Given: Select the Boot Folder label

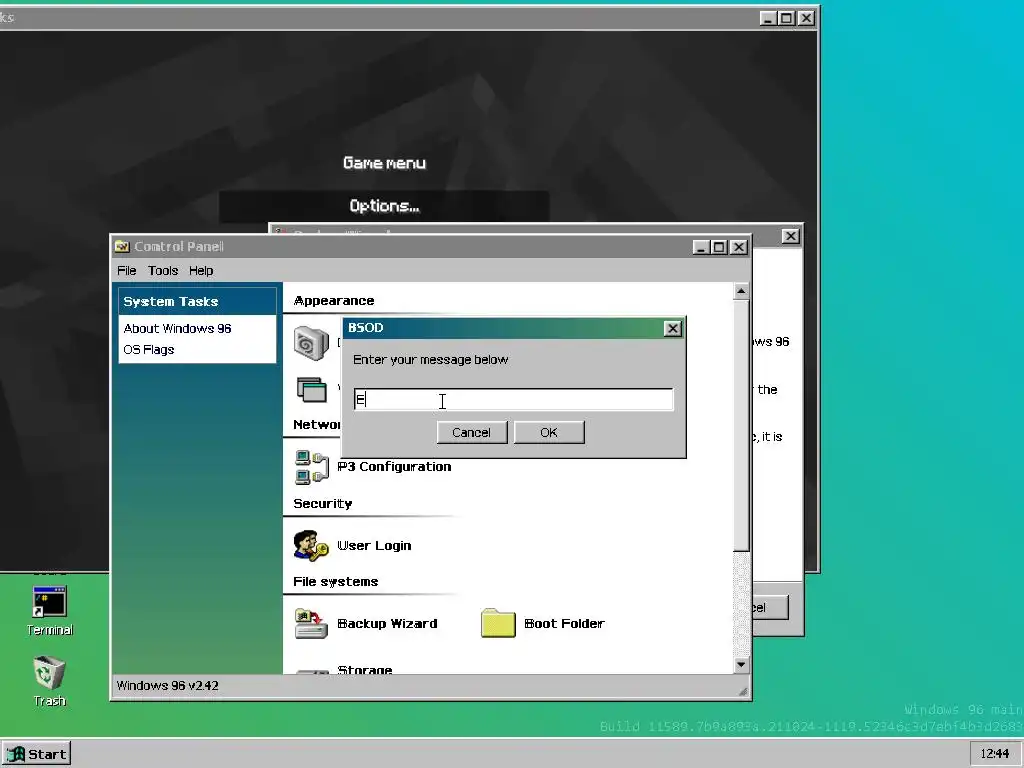Looking at the screenshot, I should click(564, 623).
